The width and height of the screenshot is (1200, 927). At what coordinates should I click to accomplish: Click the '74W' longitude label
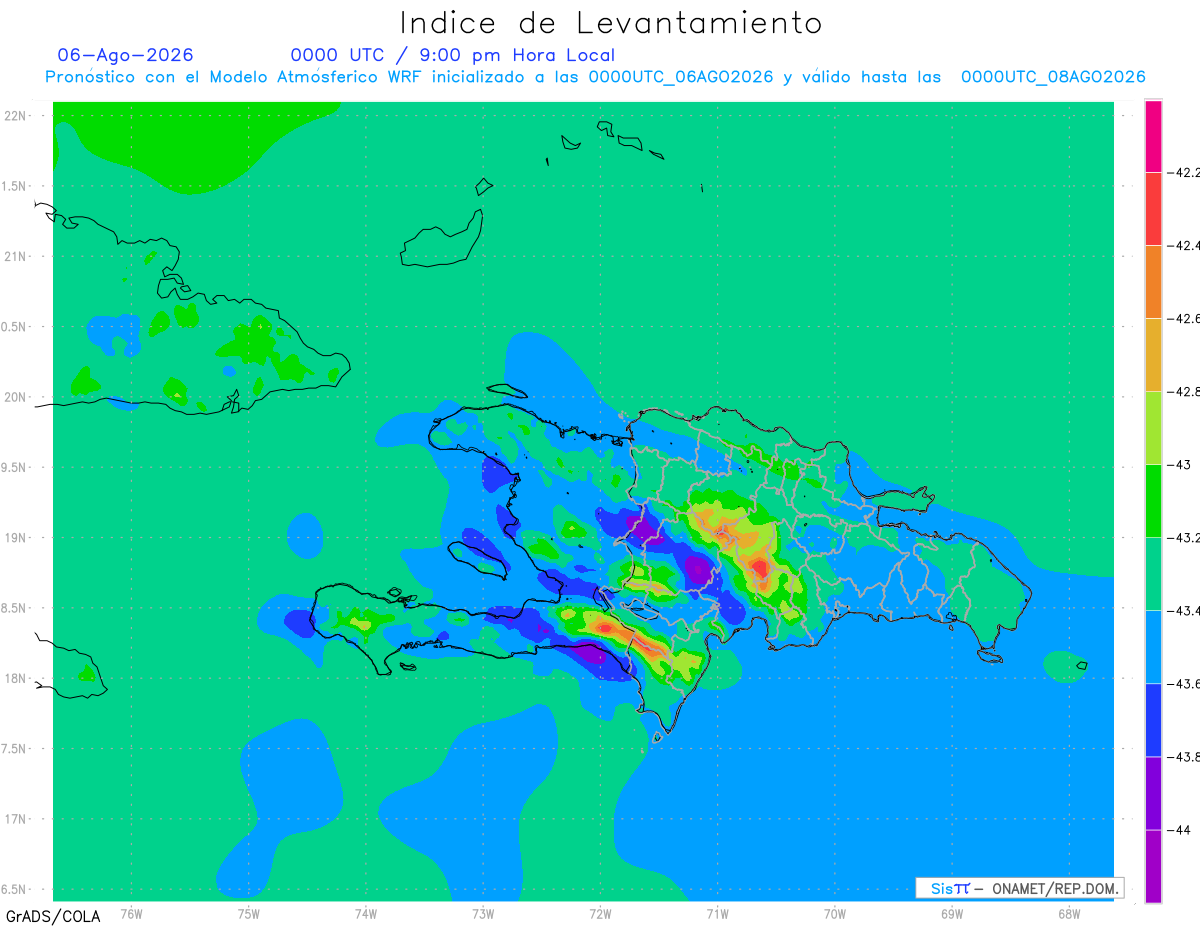(366, 913)
